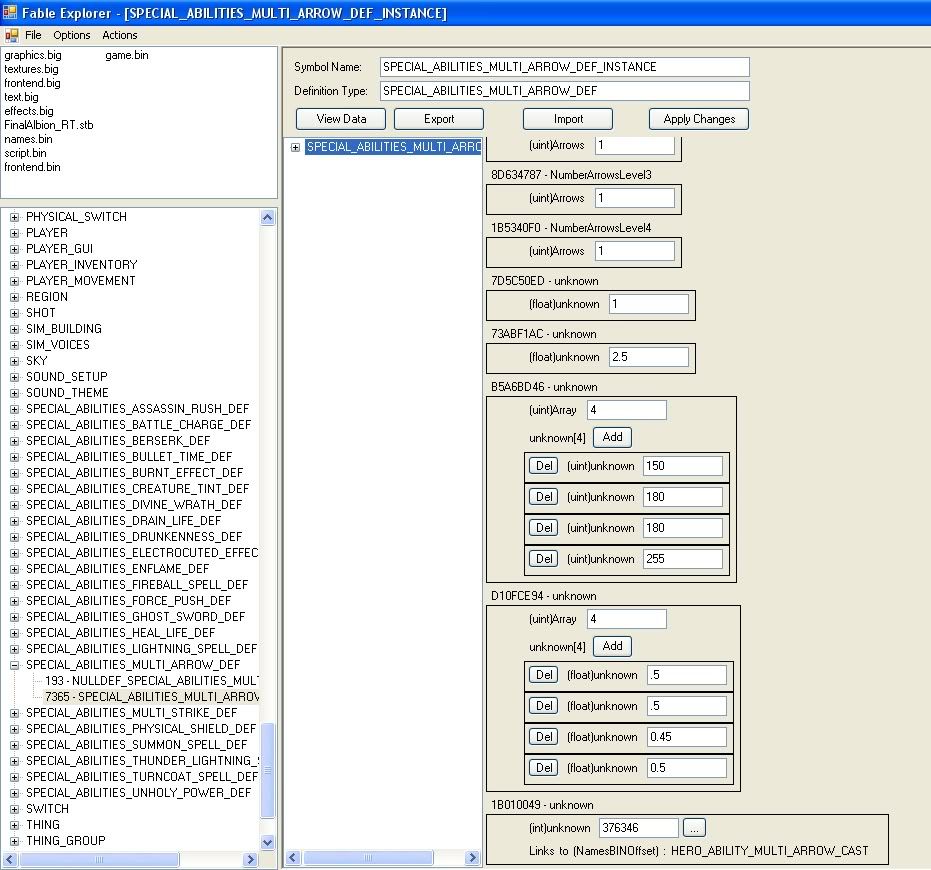Viewport: 931px width, 870px height.
Task: Expand the SKY tree node
Action: coord(14,361)
